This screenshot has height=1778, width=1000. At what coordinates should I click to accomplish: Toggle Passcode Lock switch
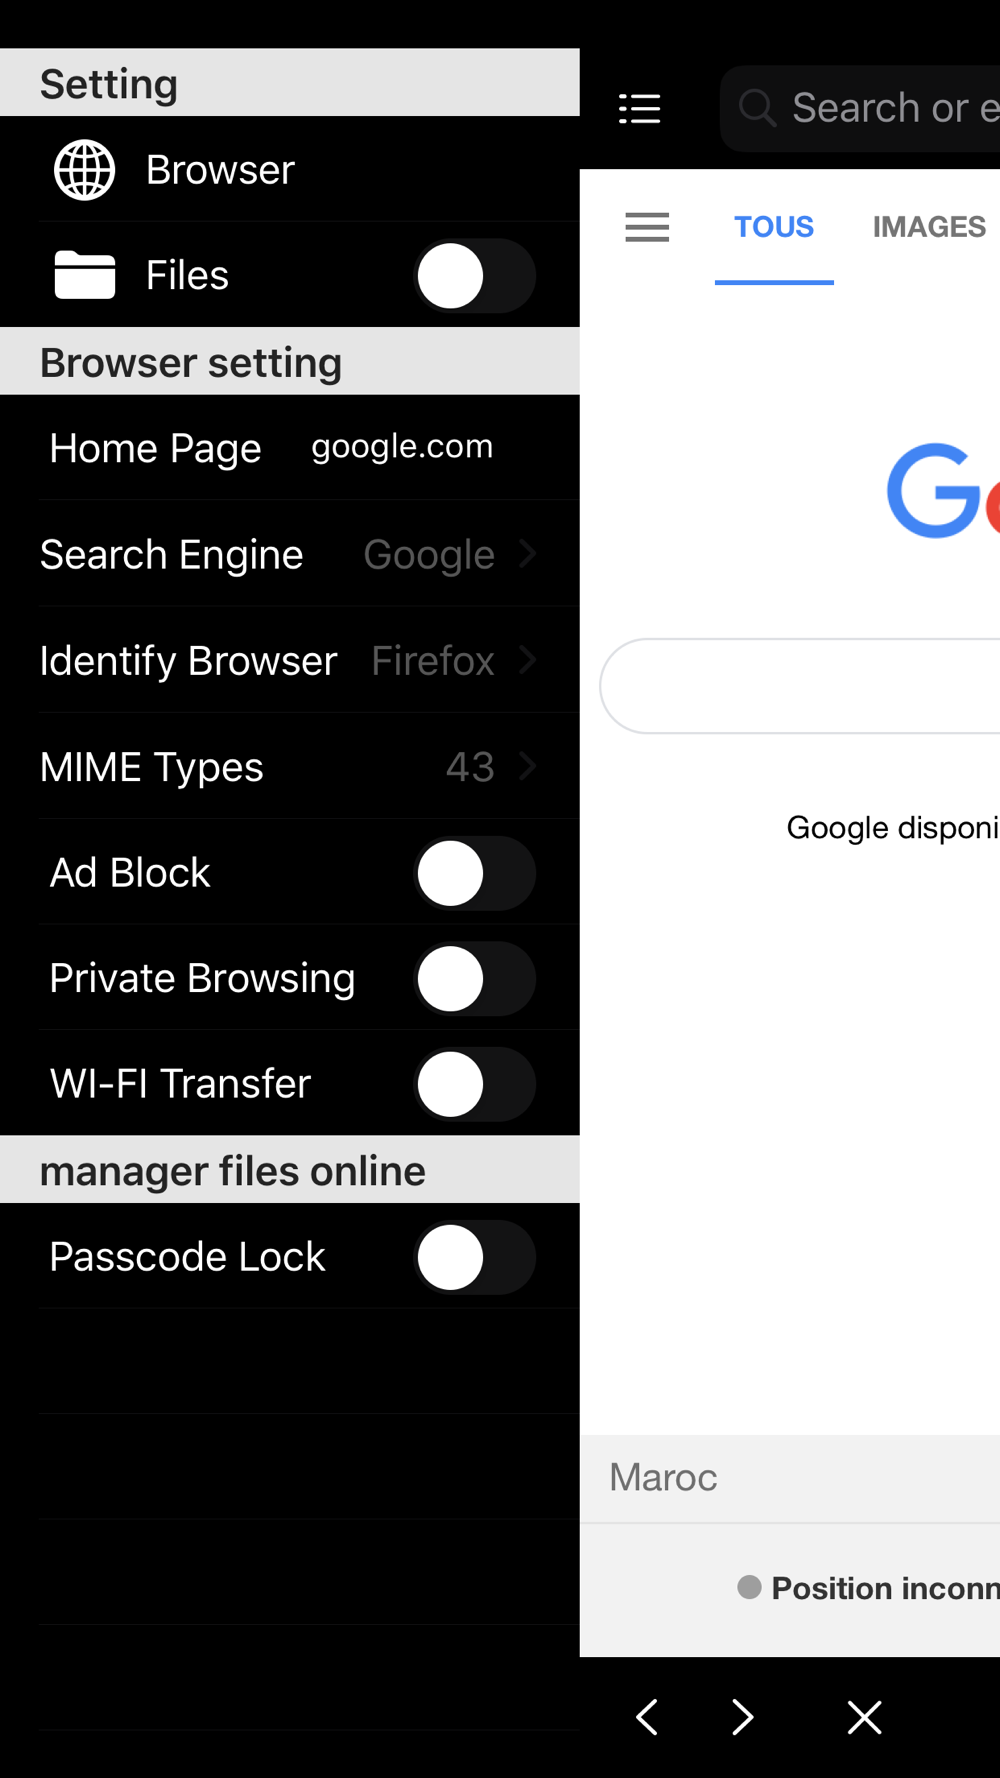click(x=475, y=1257)
